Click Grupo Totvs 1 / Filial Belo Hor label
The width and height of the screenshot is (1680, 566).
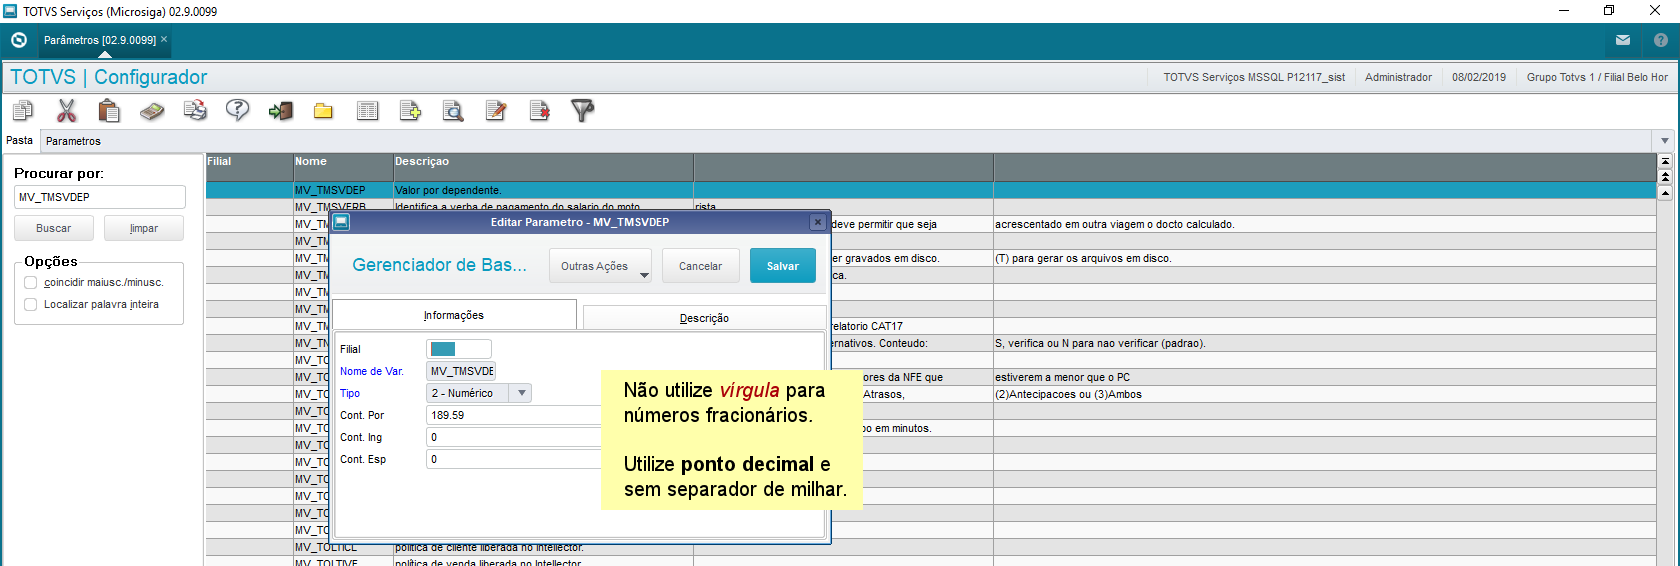1597,77
